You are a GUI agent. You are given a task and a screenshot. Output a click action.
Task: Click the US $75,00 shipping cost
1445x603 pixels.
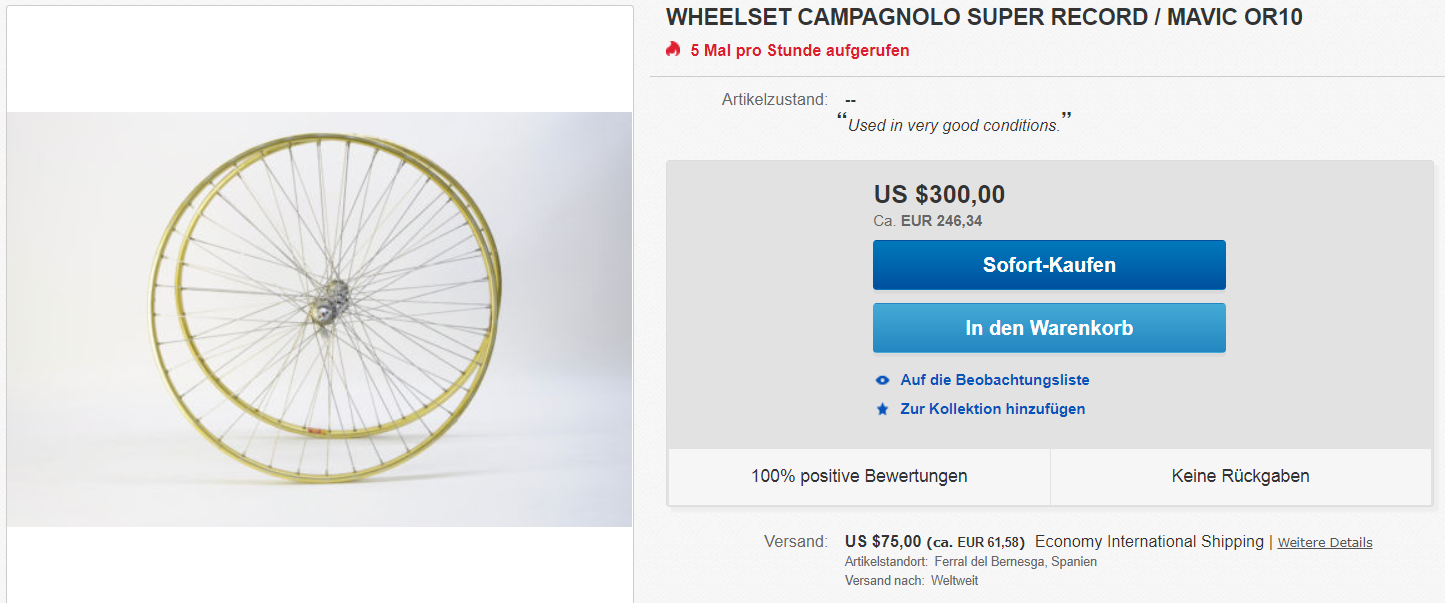coord(883,541)
